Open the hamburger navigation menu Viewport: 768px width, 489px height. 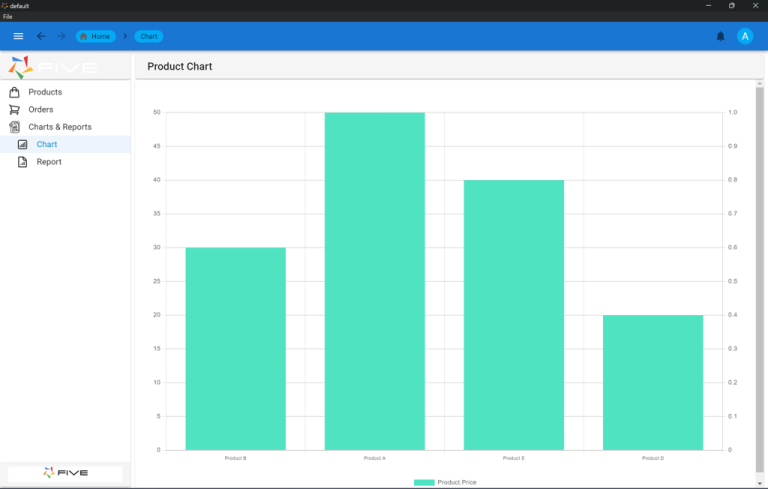pyautogui.click(x=18, y=36)
